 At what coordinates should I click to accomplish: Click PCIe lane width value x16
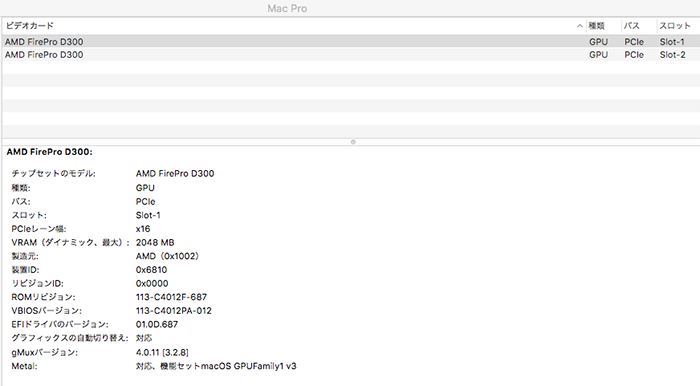pos(143,229)
